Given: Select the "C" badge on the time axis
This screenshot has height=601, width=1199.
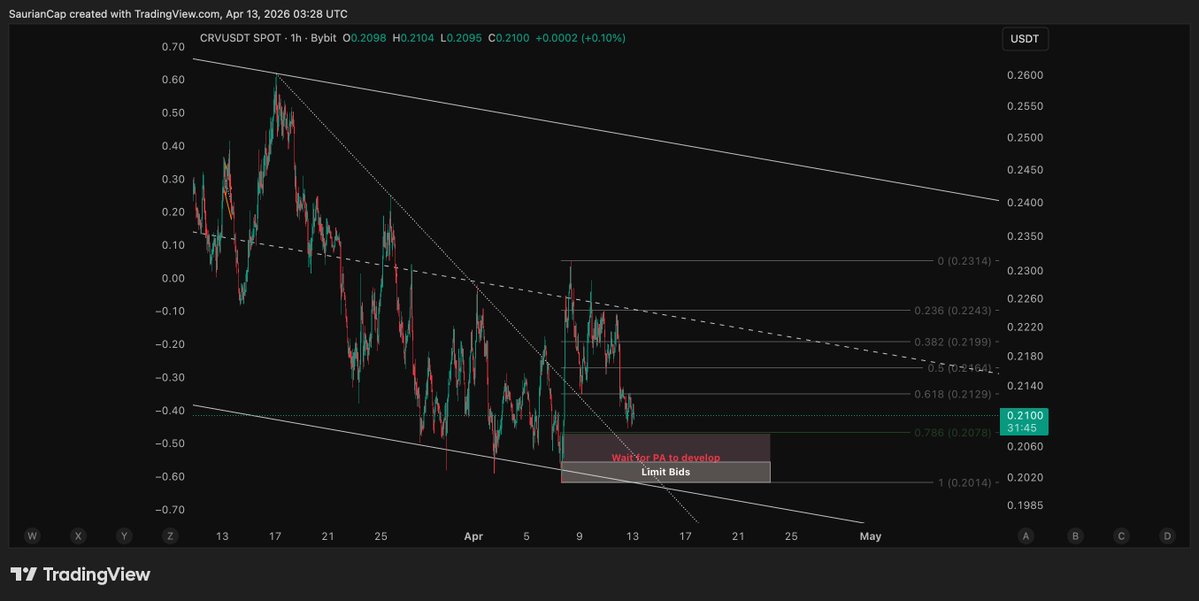Looking at the screenshot, I should coord(1120,536).
